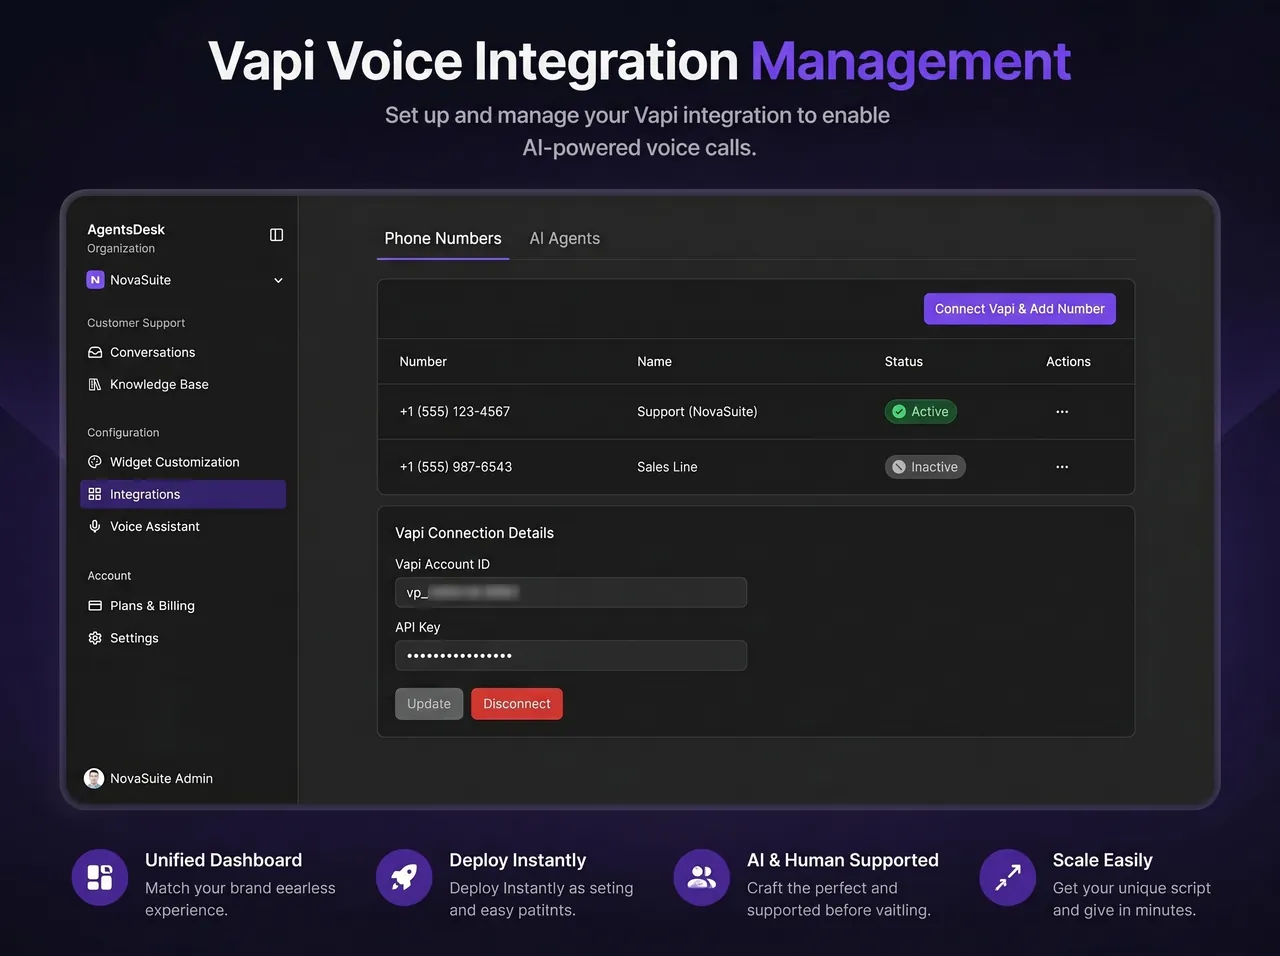The width and height of the screenshot is (1280, 956).
Task: Click the Settings gear icon
Action: (95, 638)
